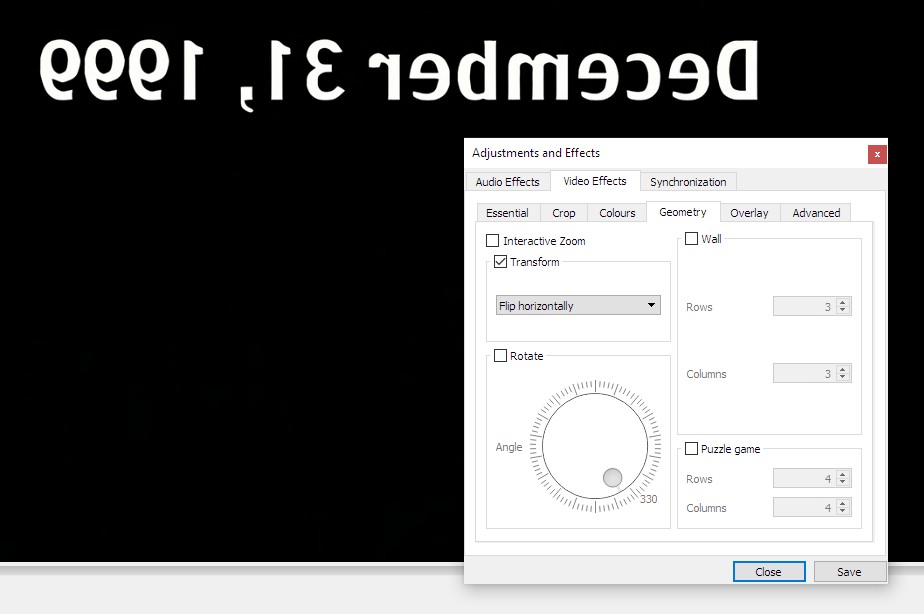Switch to the Crop sub-tab
Image resolution: width=924 pixels, height=614 pixels.
click(x=563, y=213)
